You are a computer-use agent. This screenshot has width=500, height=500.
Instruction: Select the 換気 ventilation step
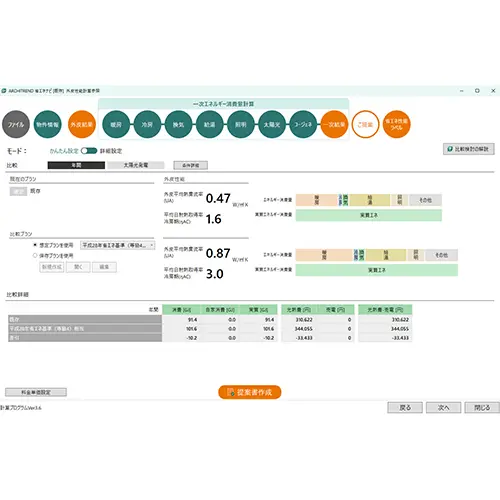point(178,124)
